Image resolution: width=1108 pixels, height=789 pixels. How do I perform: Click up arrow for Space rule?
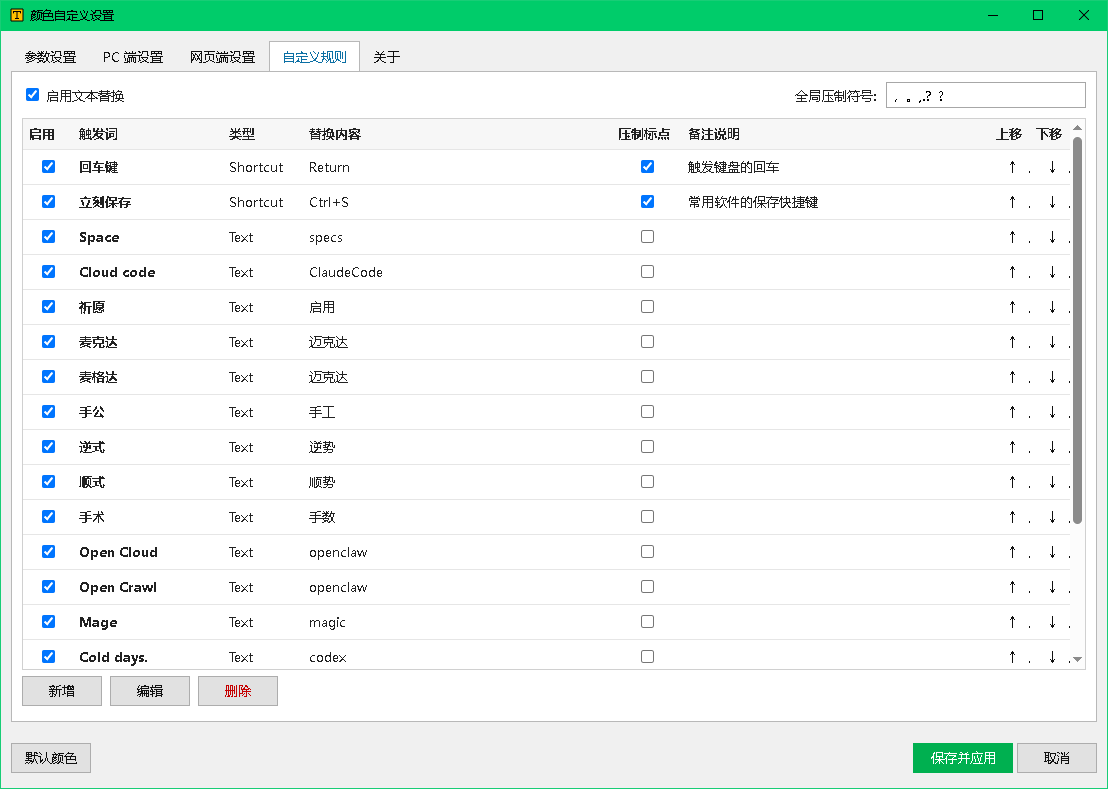click(1013, 237)
